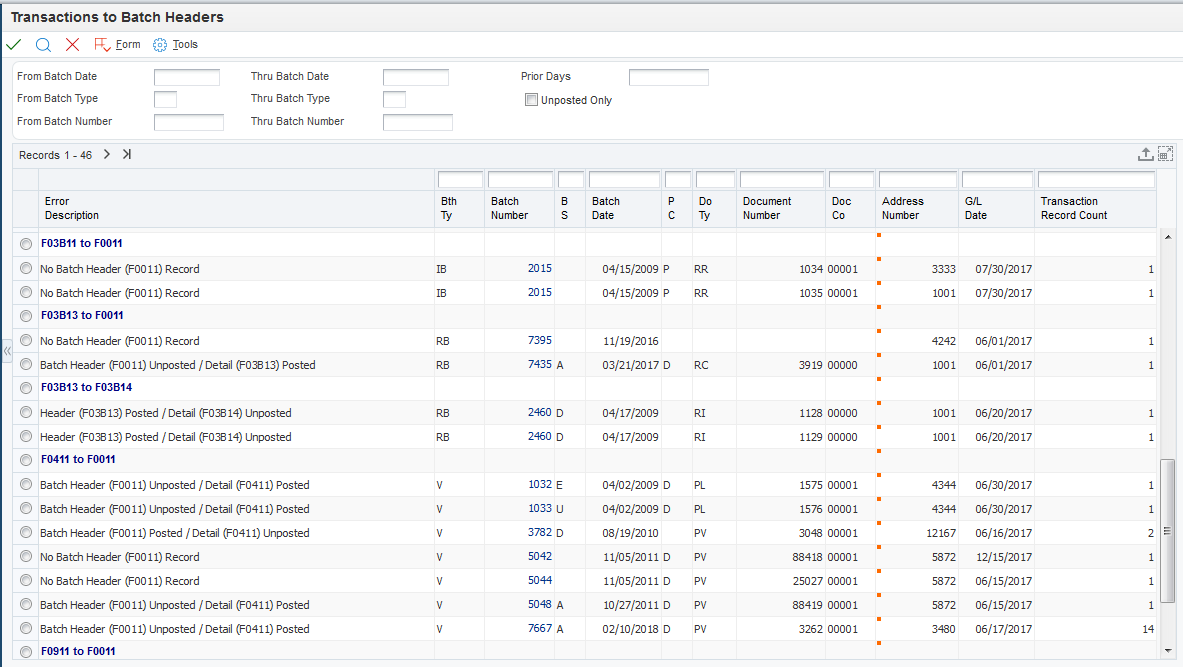Click the From Batch Date field
This screenshot has width=1183, height=667.
coord(186,77)
